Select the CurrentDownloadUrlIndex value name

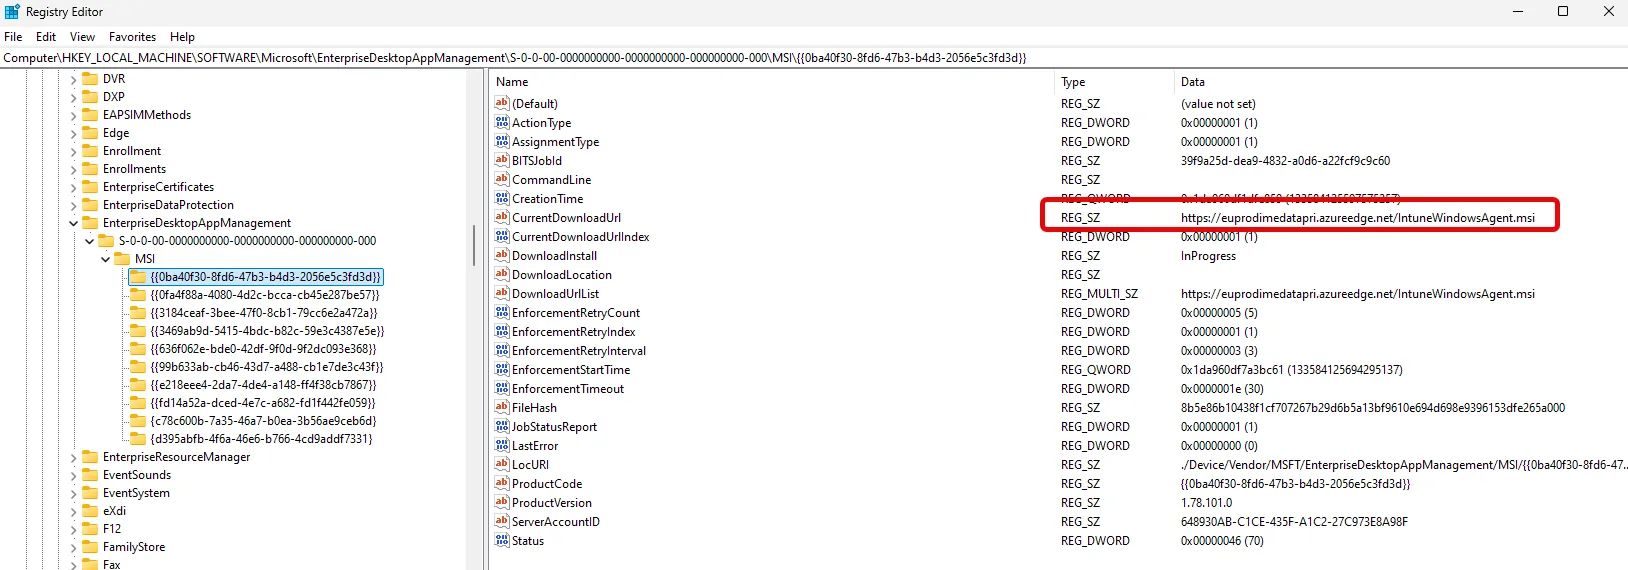click(x=581, y=236)
